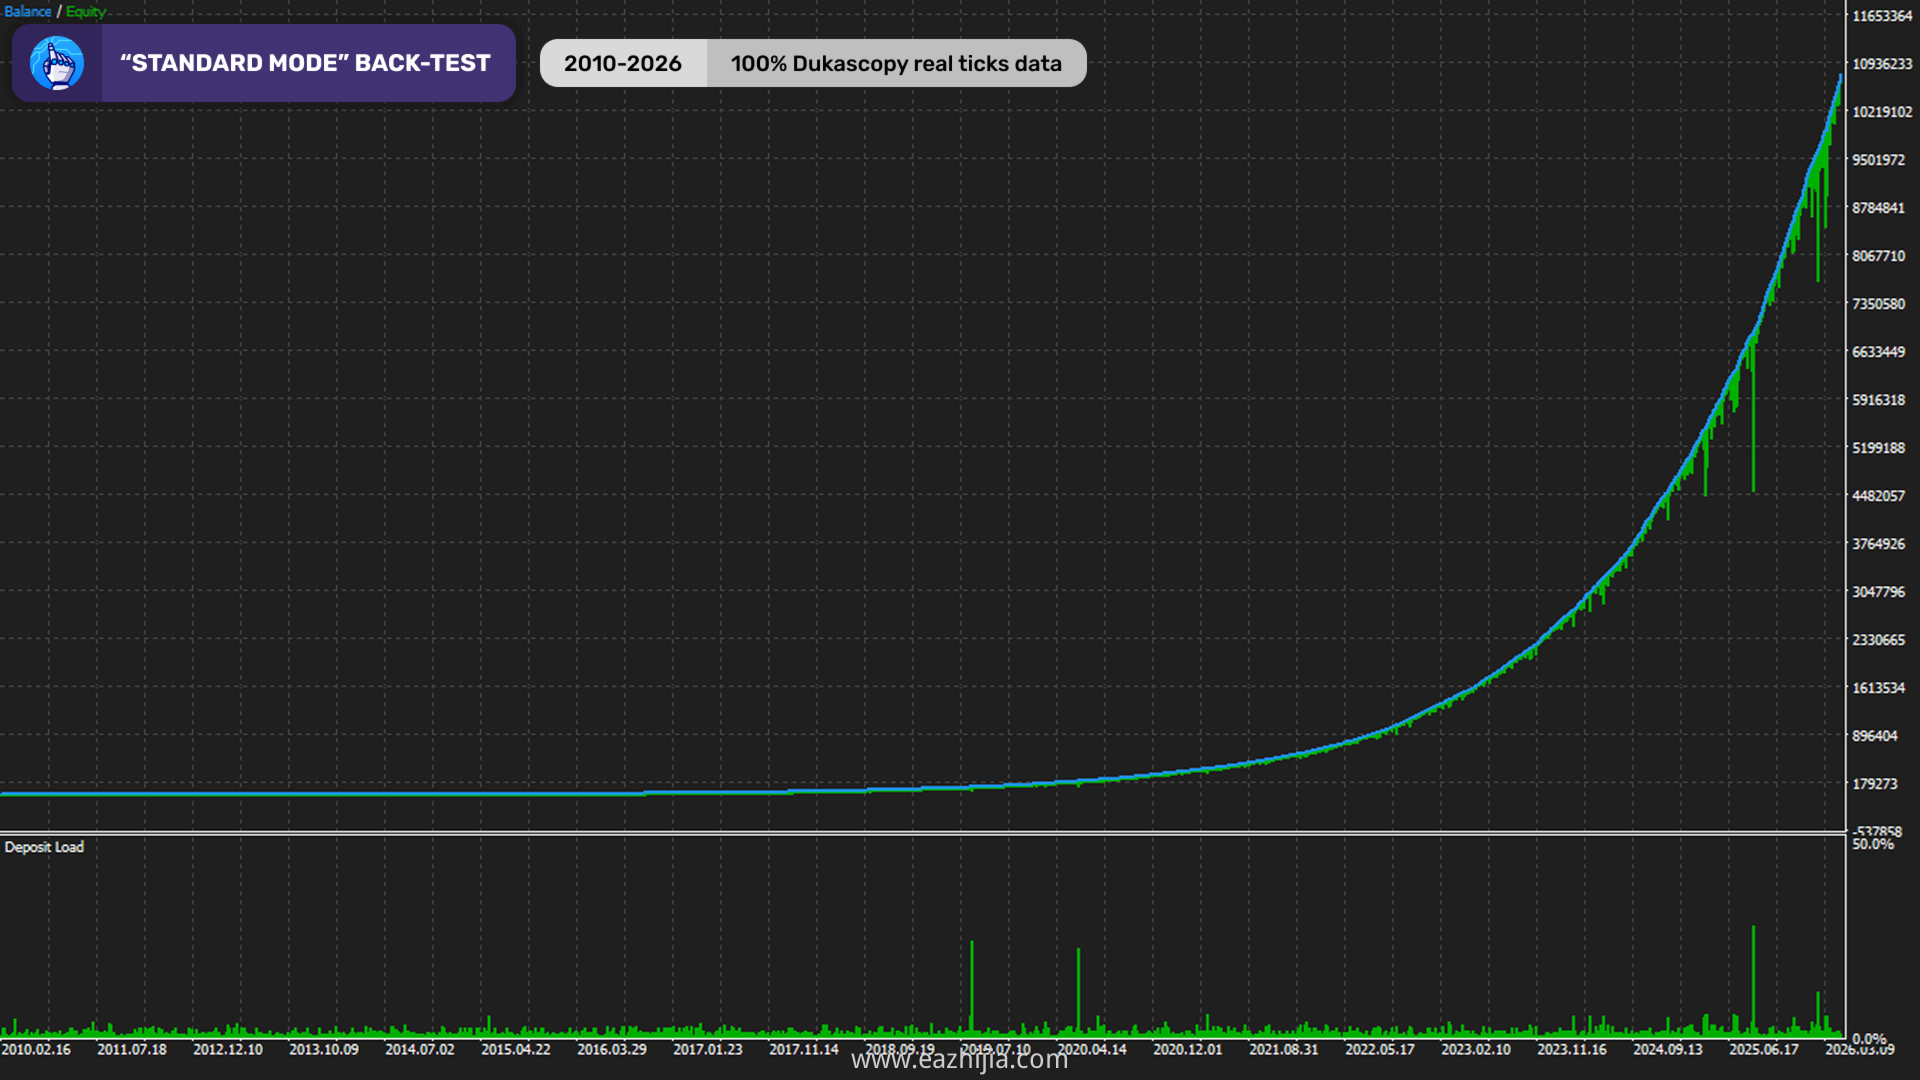This screenshot has height=1080, width=1920.
Task: Click the 50.0% deposit load axis label
Action: coord(1873,845)
